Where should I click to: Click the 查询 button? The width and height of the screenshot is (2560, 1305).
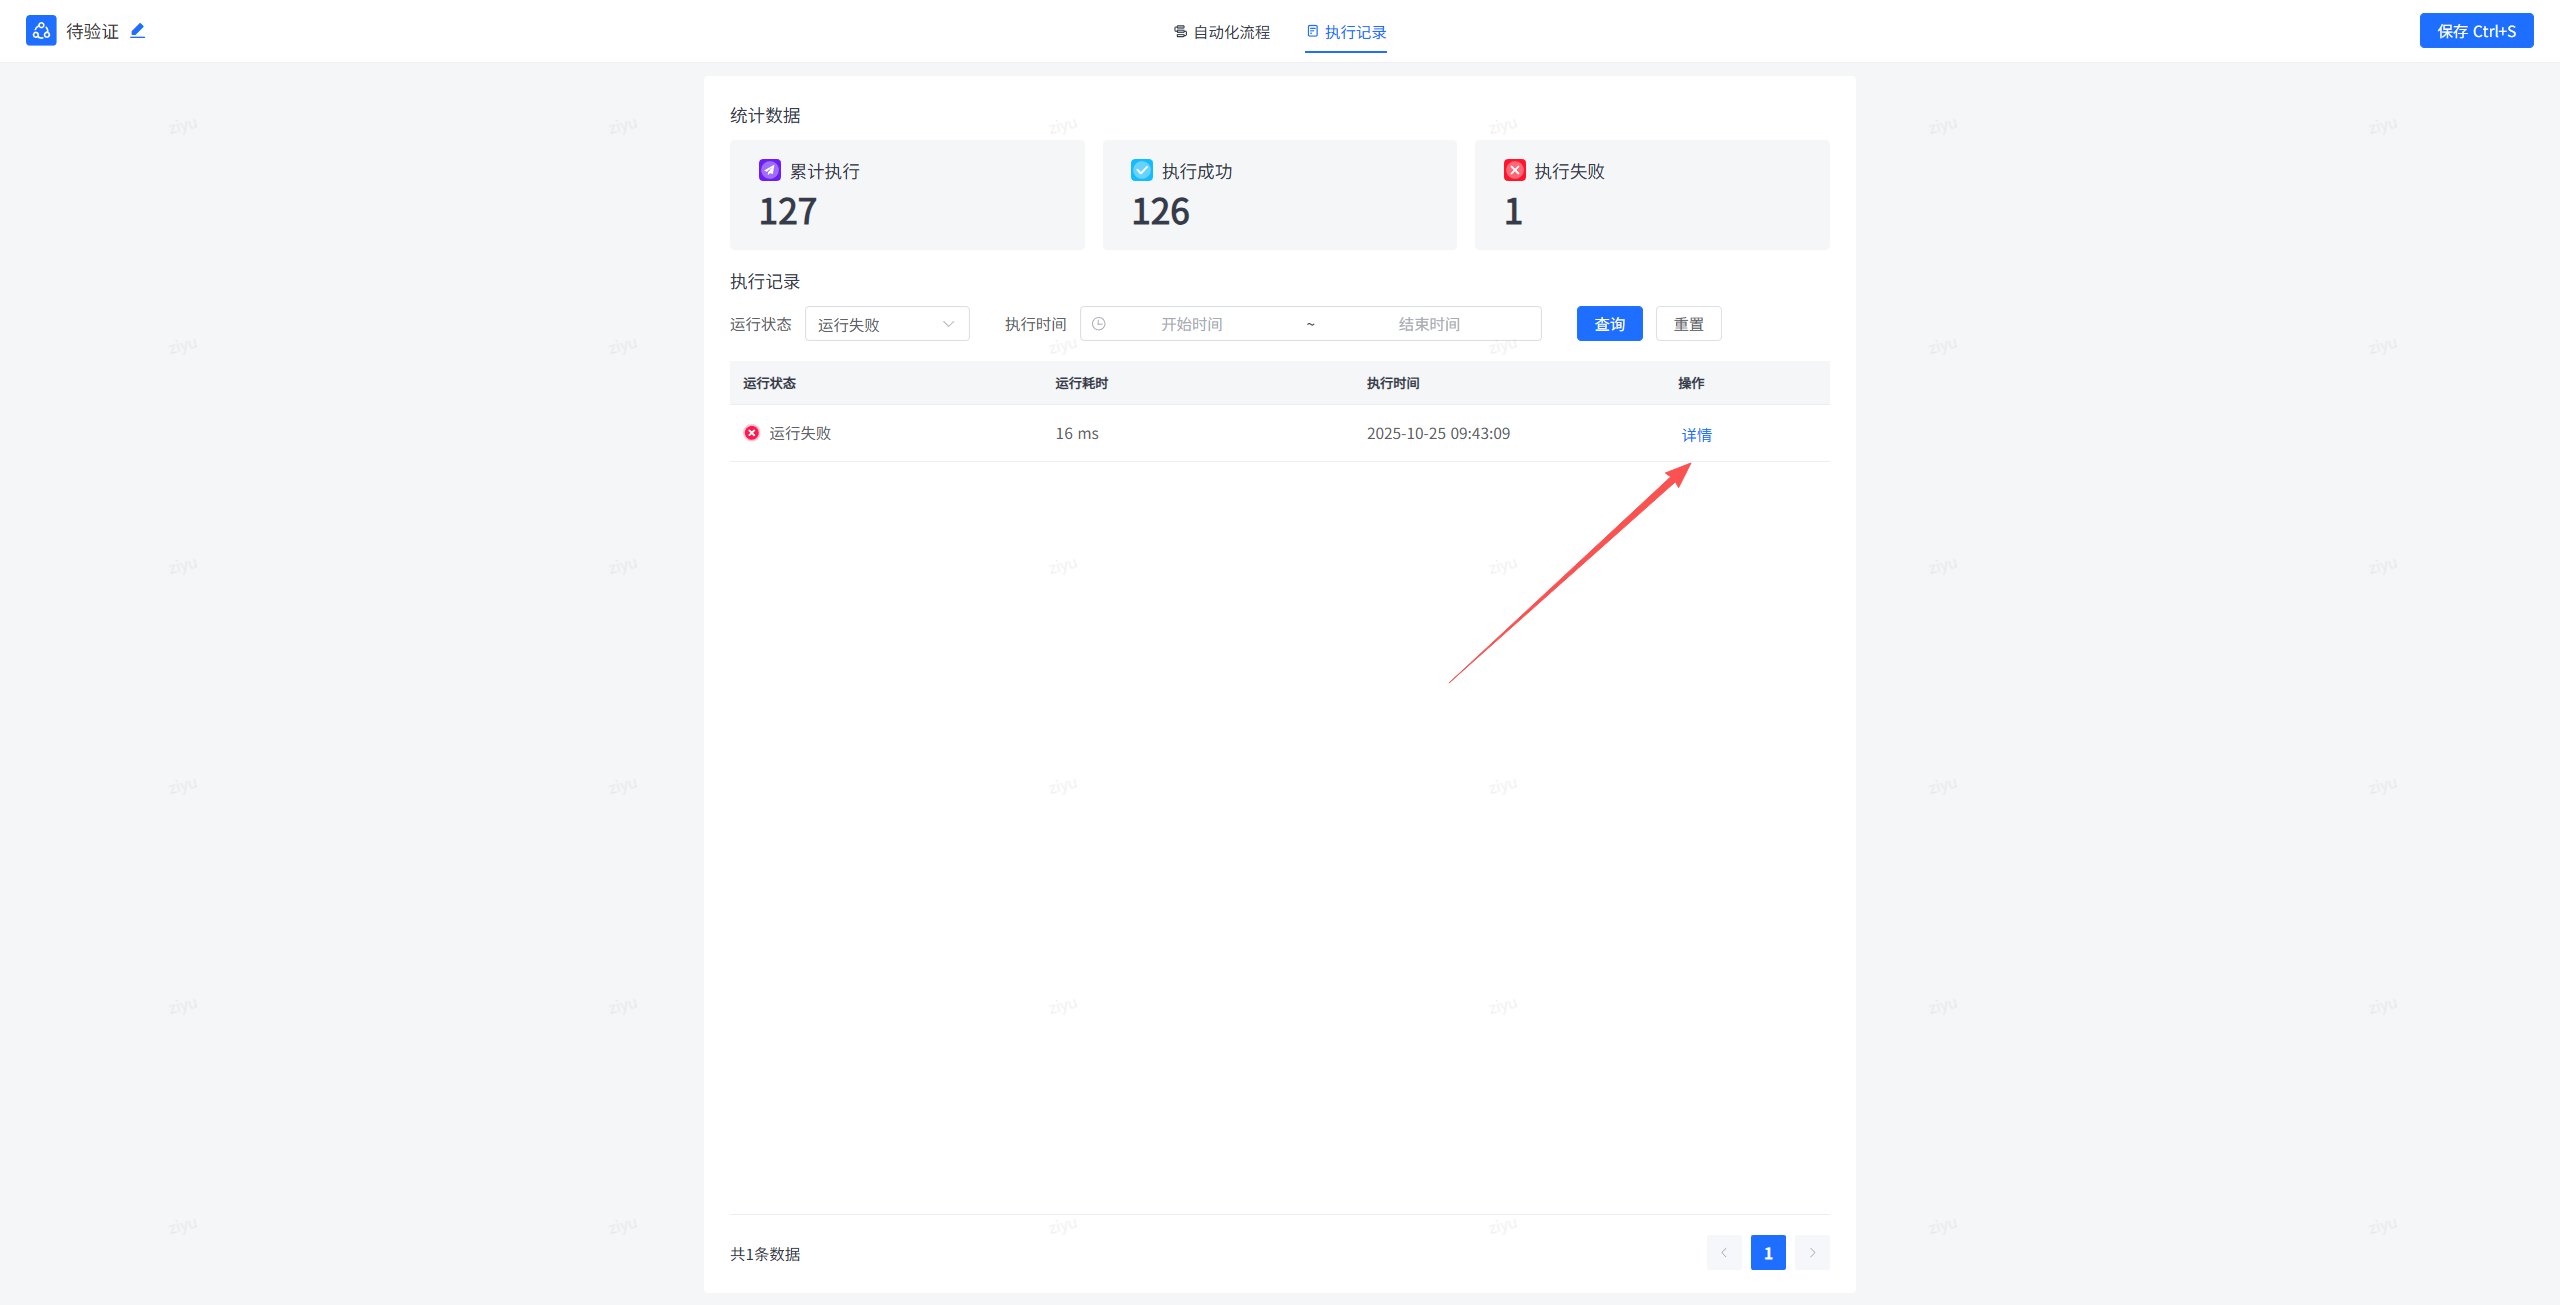click(x=1609, y=324)
